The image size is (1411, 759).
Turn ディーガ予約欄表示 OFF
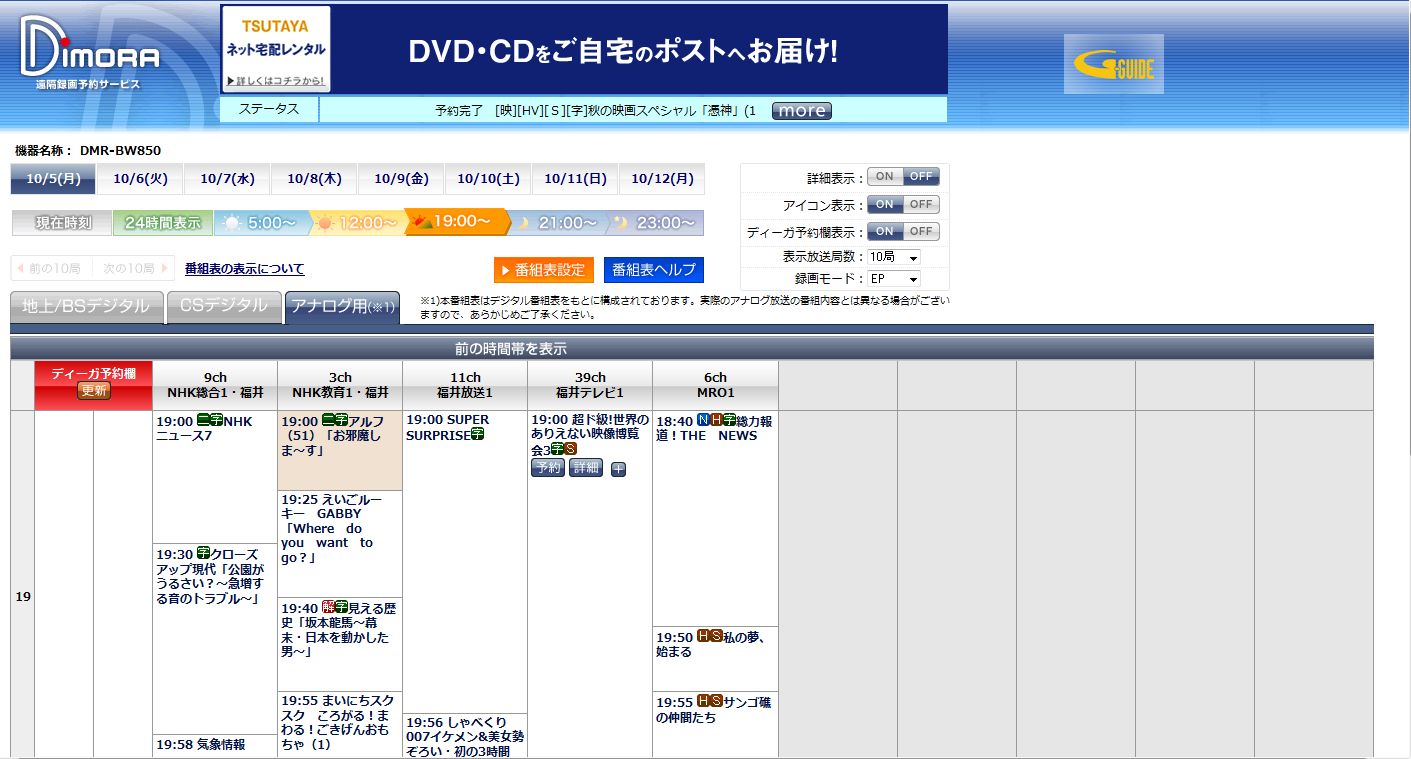coord(921,231)
